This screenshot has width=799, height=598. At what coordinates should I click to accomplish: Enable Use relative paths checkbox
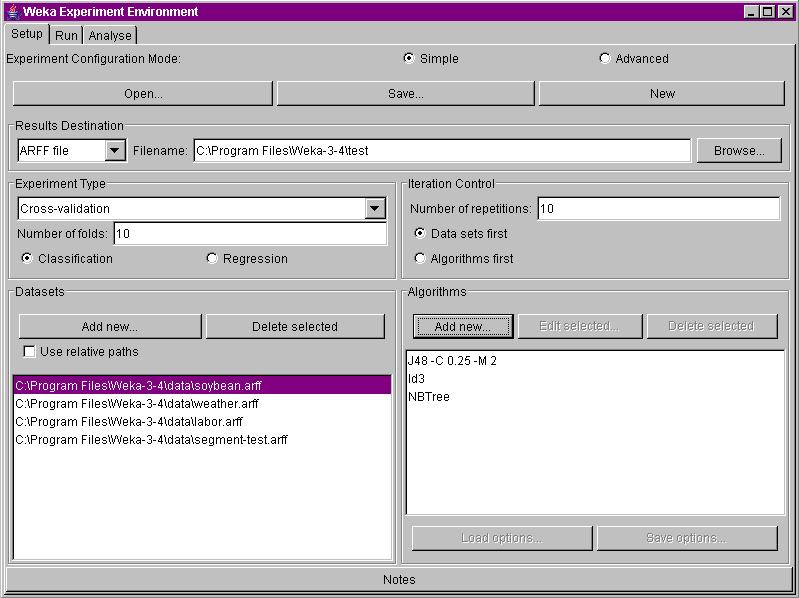[x=30, y=351]
